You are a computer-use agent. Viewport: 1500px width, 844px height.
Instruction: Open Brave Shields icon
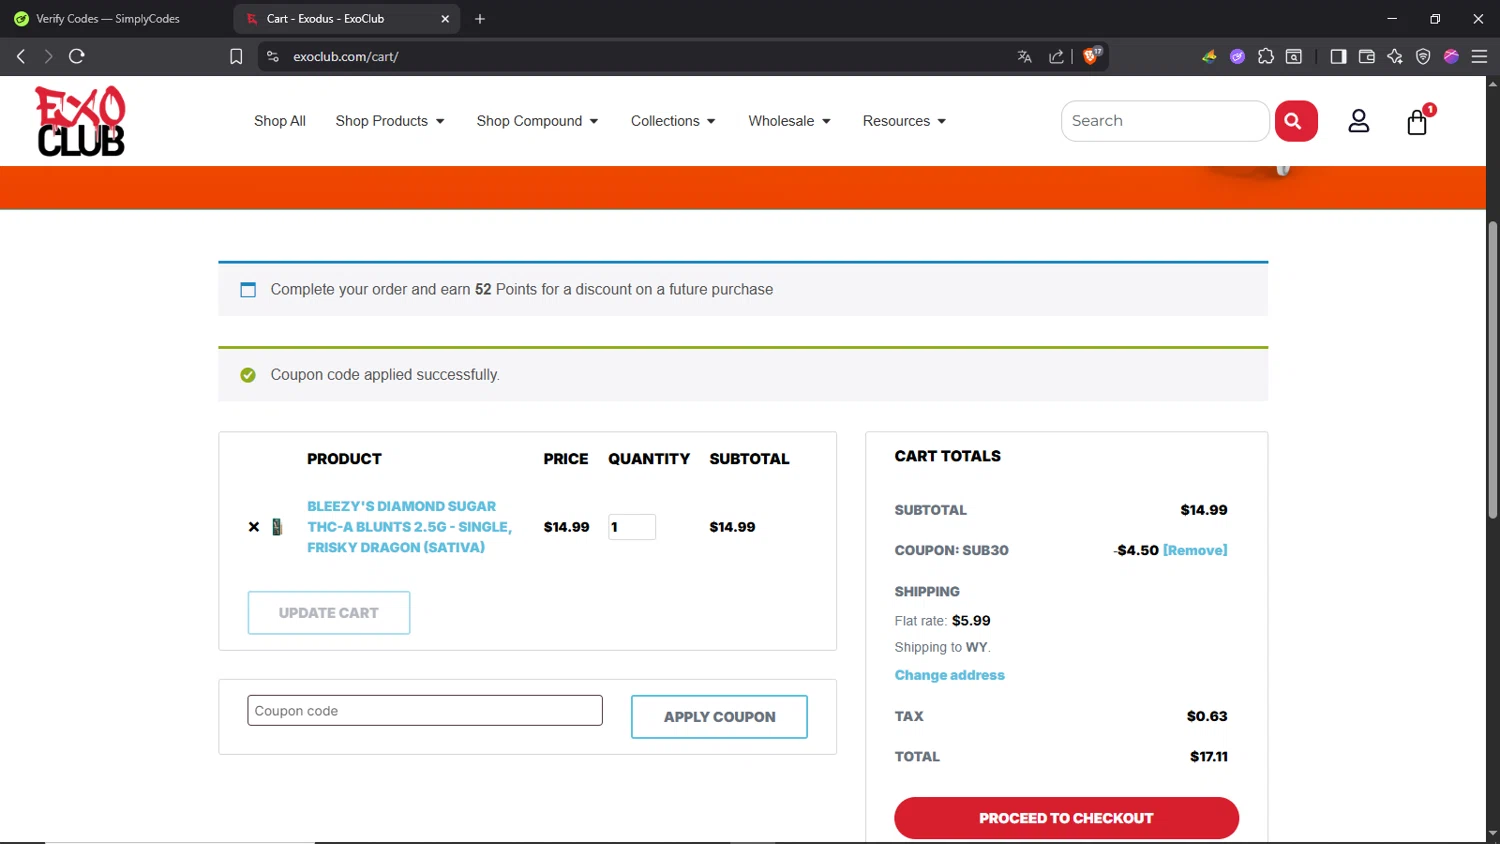pyautogui.click(x=1092, y=56)
